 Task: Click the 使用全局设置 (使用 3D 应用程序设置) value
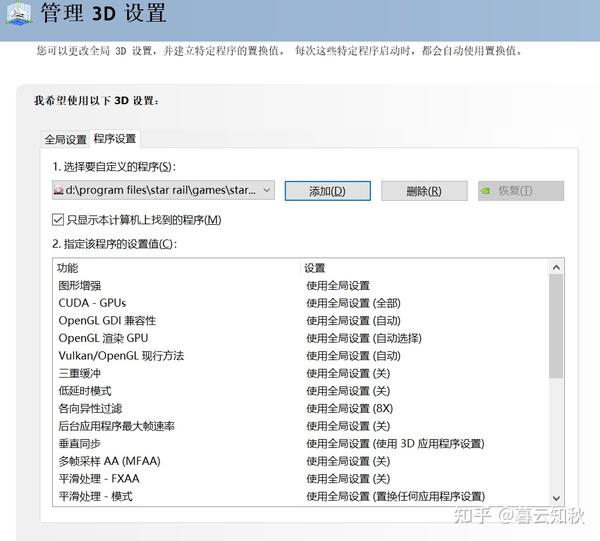395,444
